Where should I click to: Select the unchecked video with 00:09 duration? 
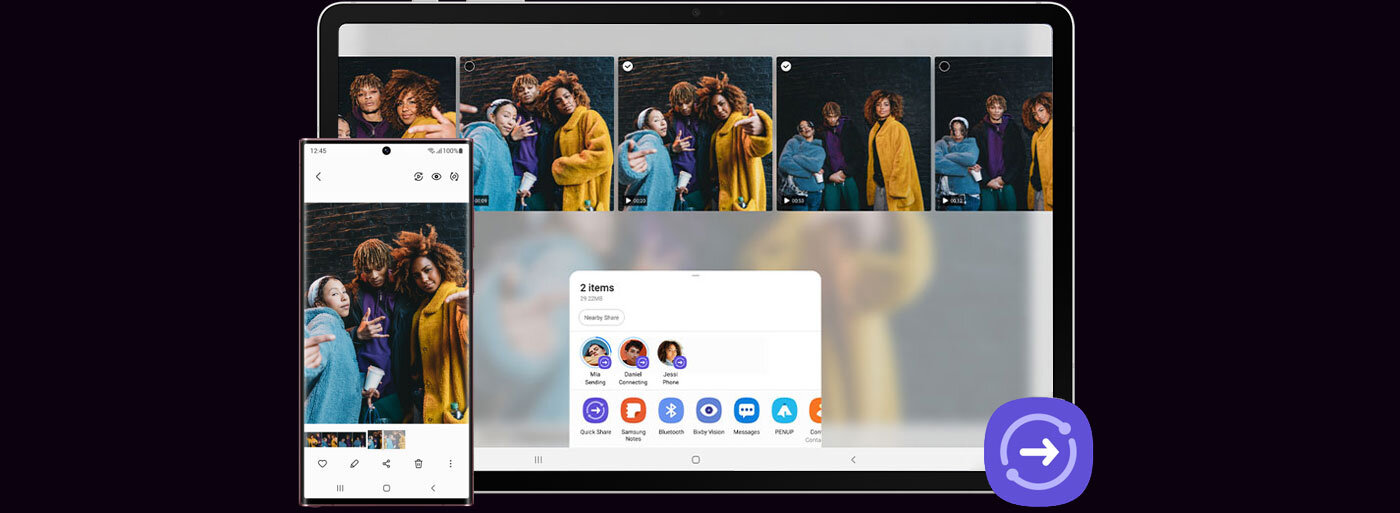coord(469,66)
